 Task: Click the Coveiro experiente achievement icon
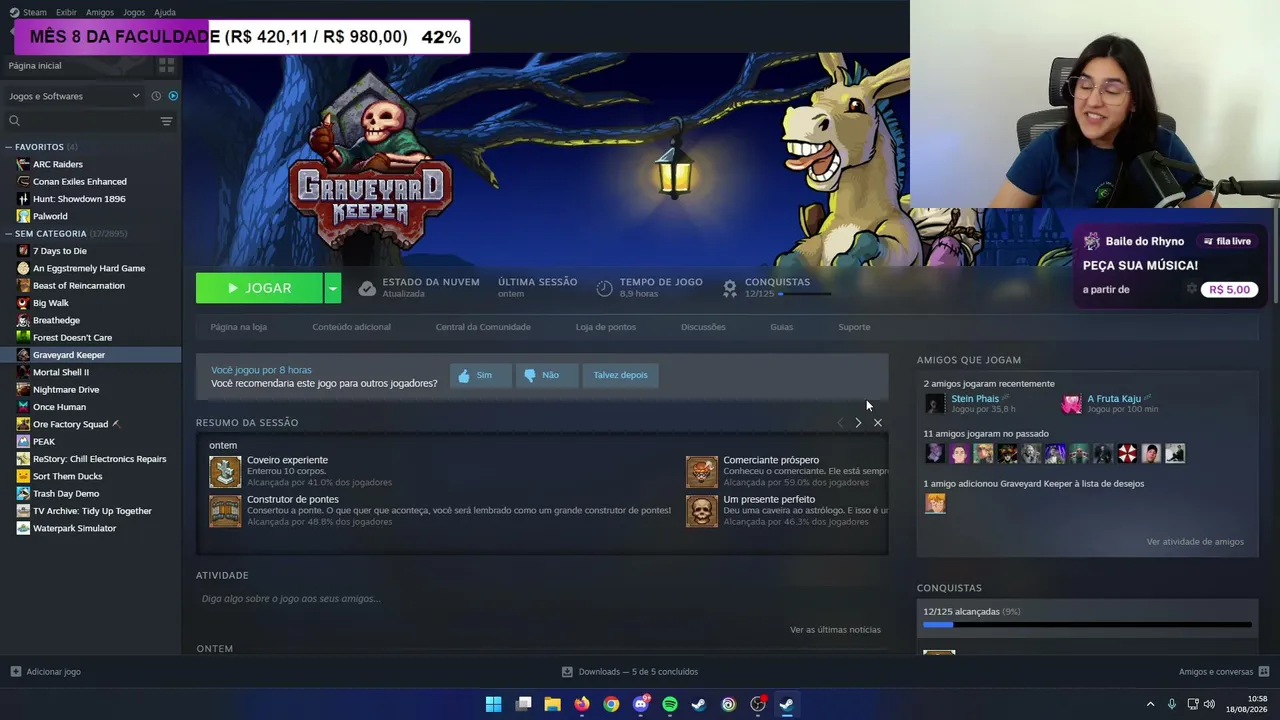coord(225,472)
